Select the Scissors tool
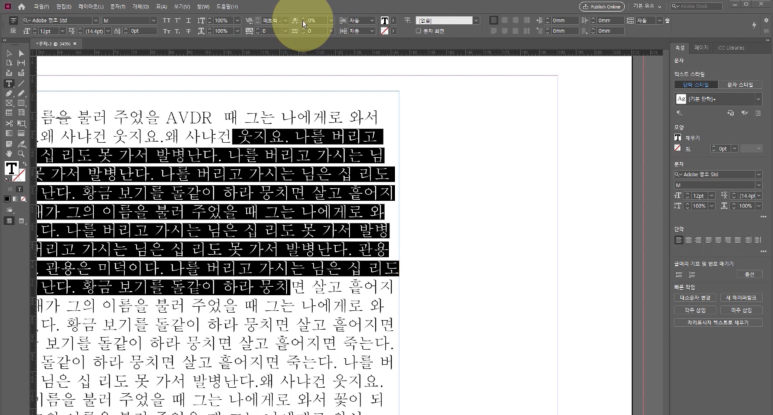This screenshot has height=415, width=773. [x=9, y=123]
